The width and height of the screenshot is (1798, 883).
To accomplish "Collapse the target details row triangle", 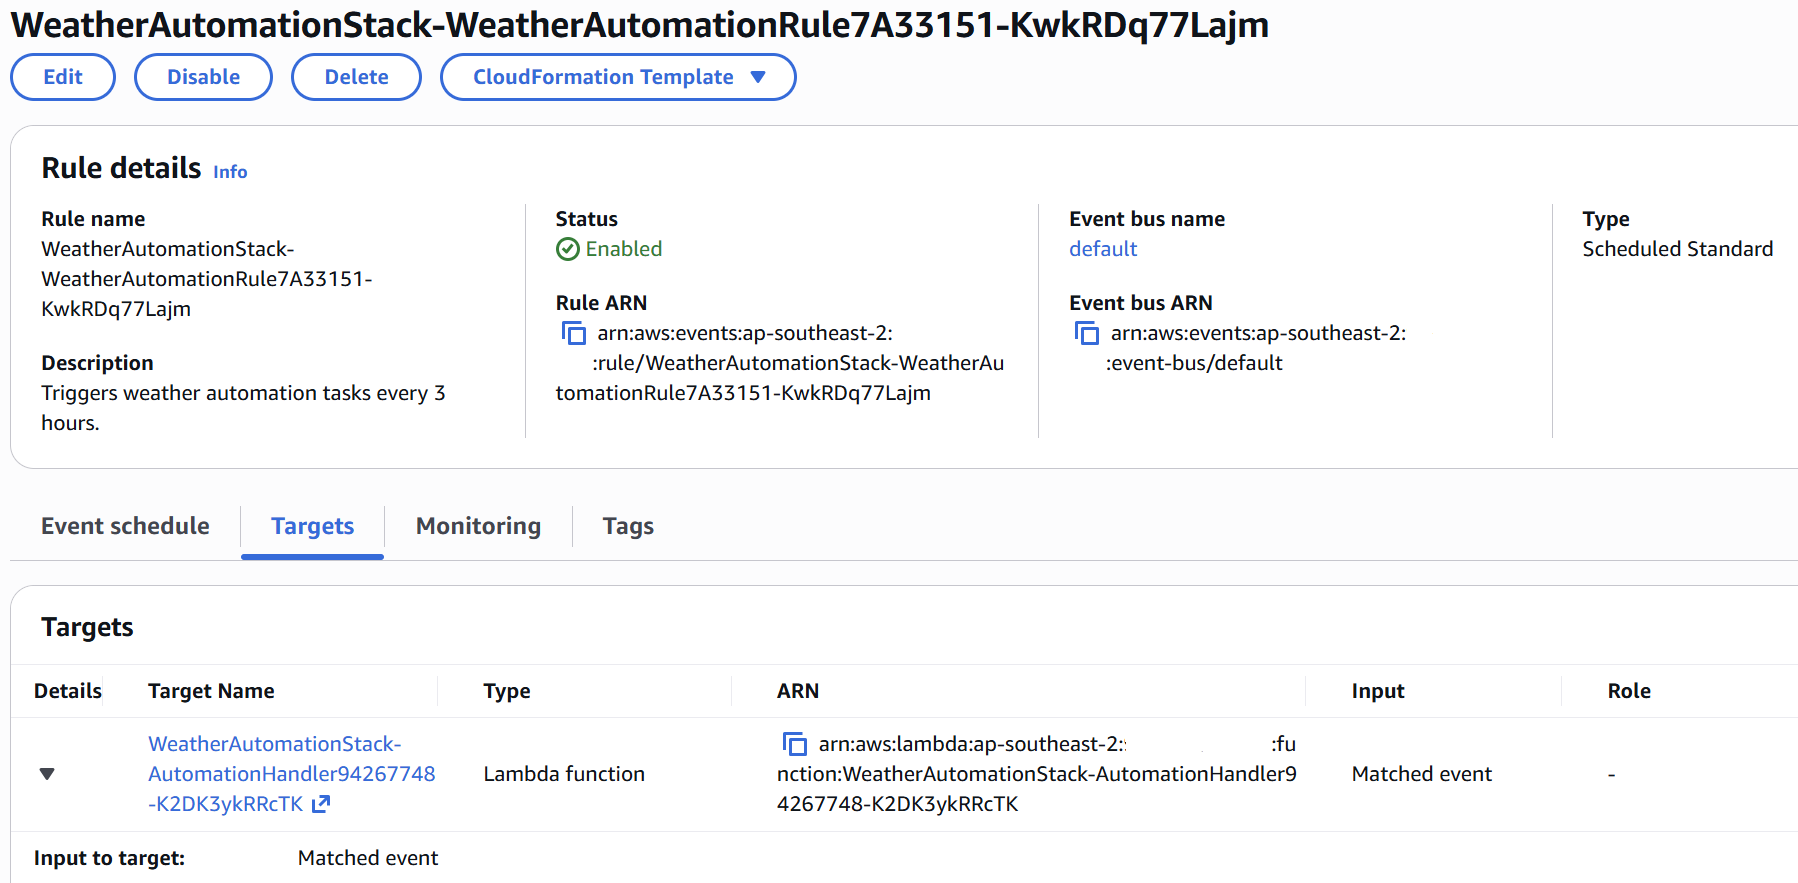I will click(x=47, y=774).
